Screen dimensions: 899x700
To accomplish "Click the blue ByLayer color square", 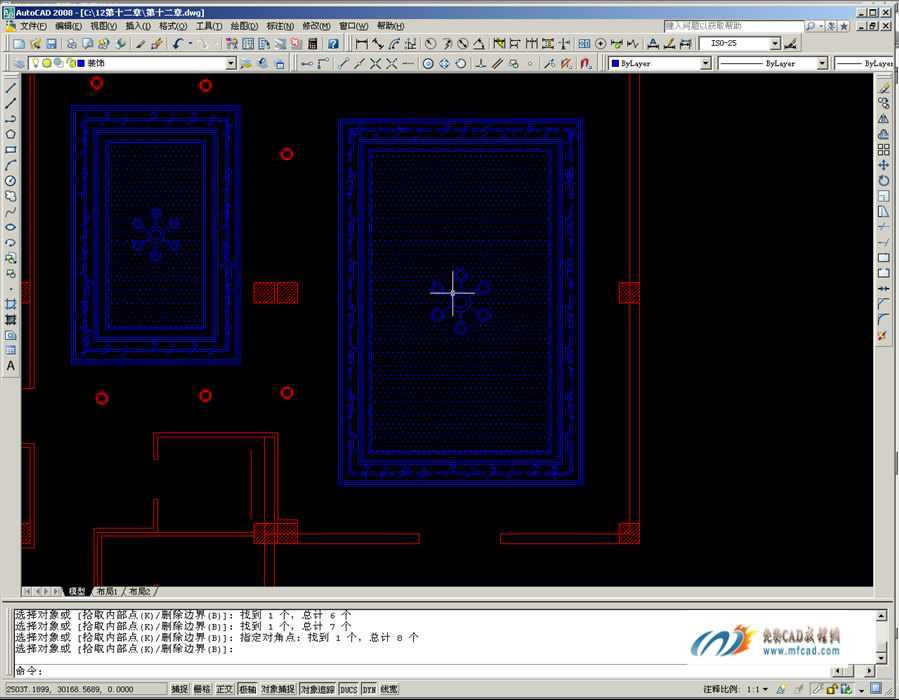I will coord(615,64).
